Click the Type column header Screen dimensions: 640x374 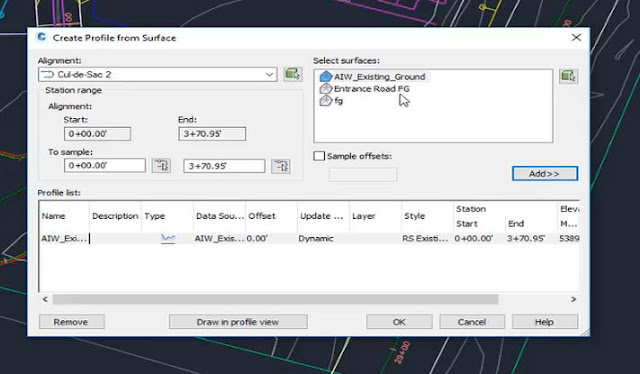[x=167, y=216]
